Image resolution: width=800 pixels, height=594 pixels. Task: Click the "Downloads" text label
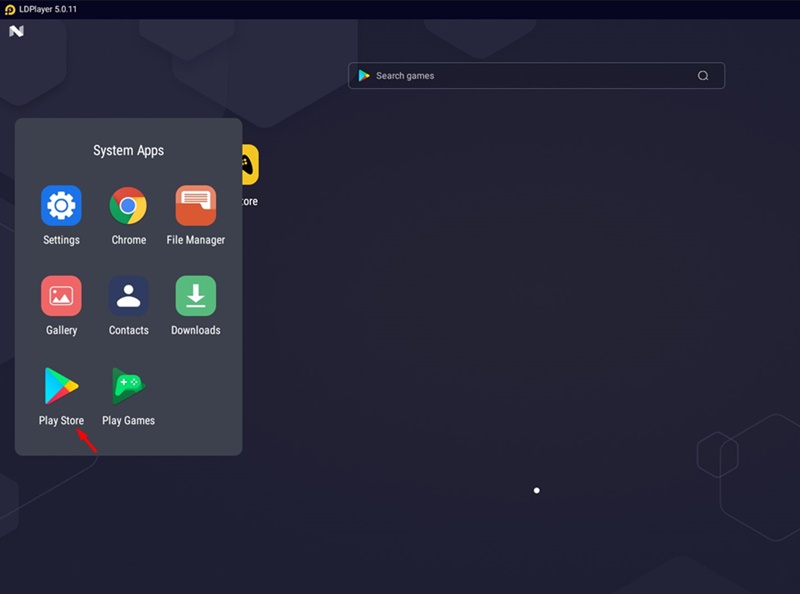(196, 330)
